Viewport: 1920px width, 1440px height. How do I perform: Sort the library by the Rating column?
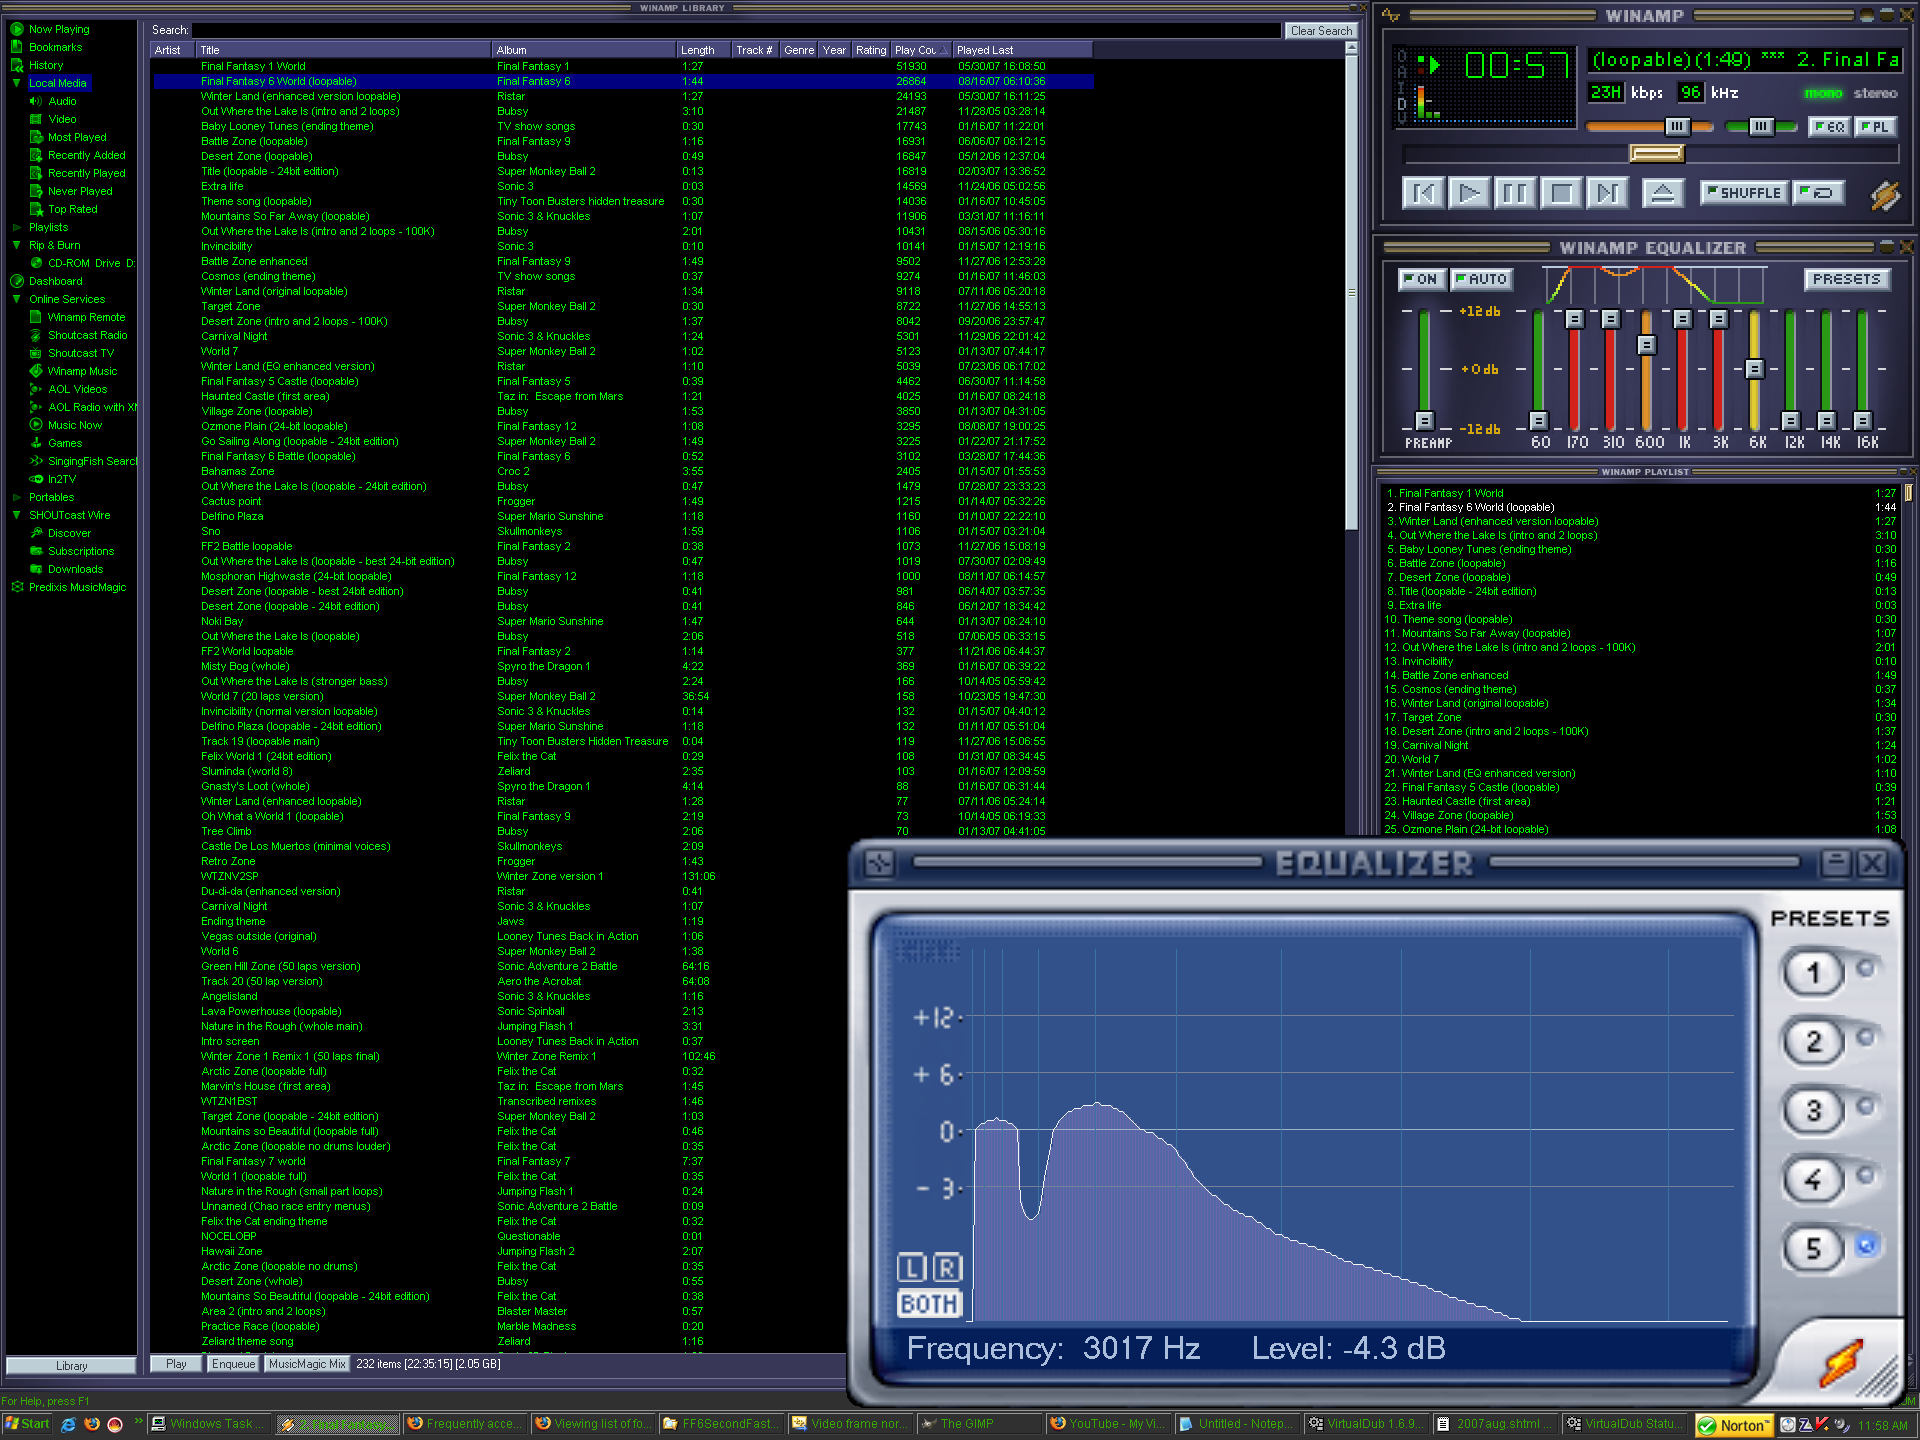[870, 50]
